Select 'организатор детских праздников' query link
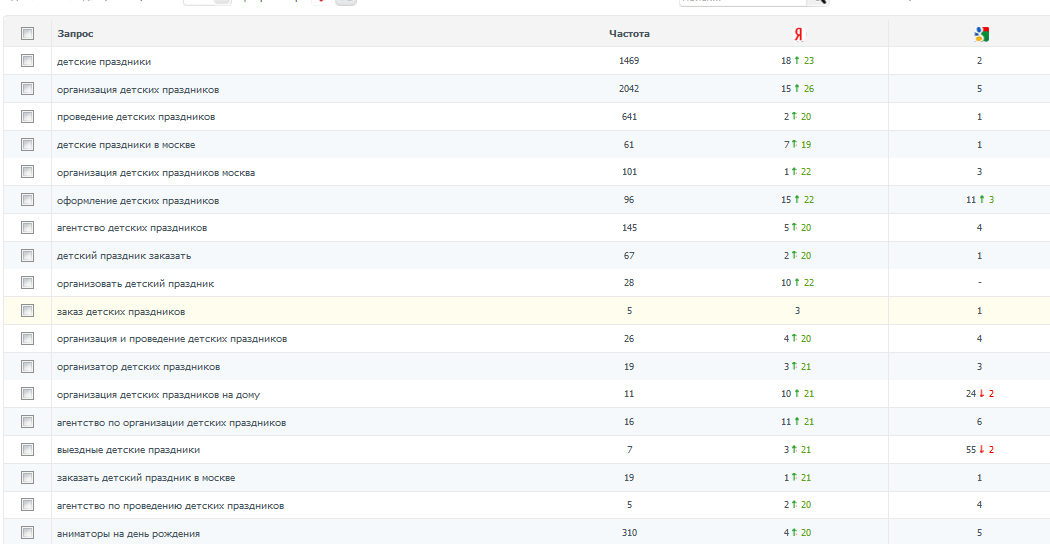 (x=138, y=367)
